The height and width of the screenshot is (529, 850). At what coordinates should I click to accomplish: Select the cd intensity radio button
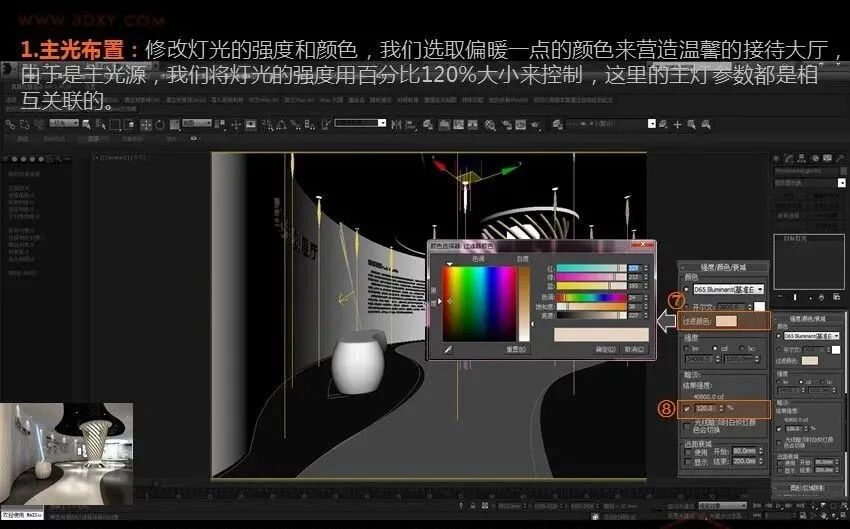coord(714,349)
